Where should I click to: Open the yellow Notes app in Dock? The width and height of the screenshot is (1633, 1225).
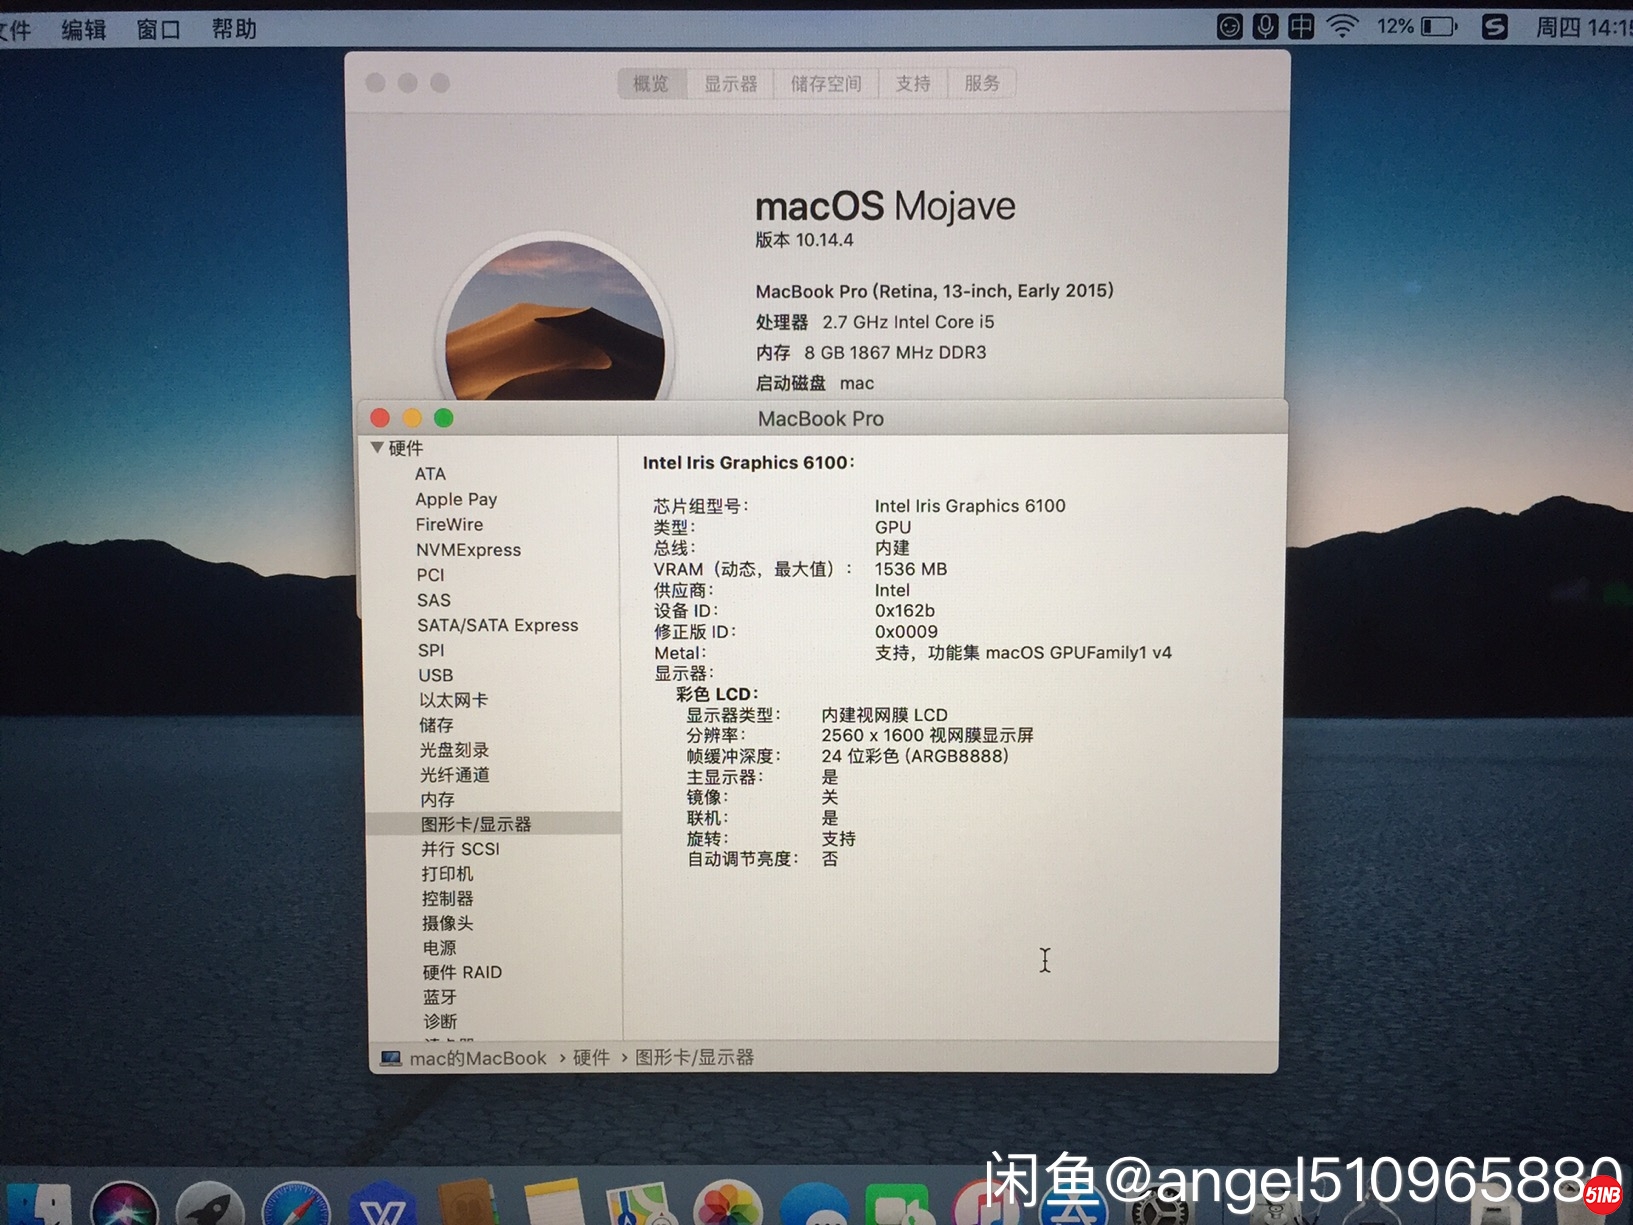(553, 1203)
